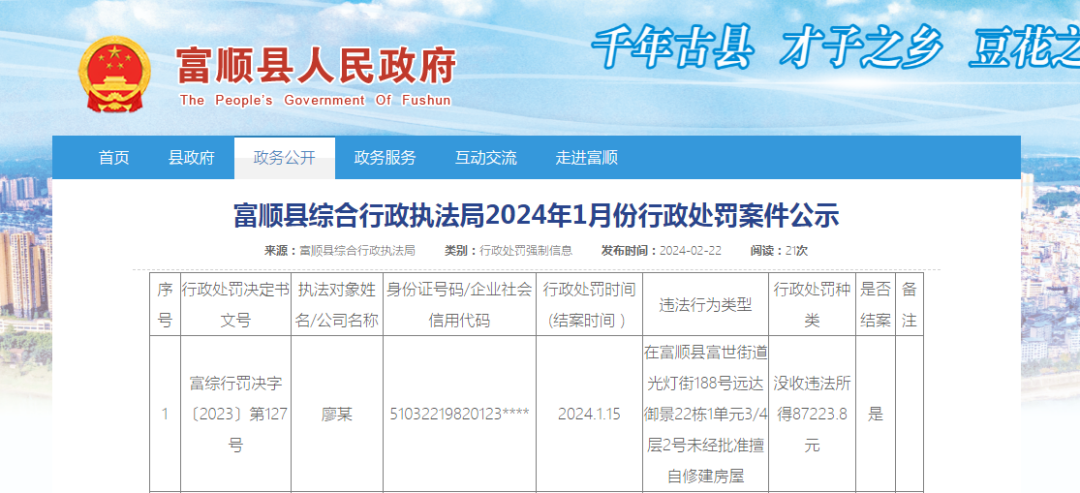The width and height of the screenshot is (1080, 493).
Task: Click the 是否结案 column header
Action: click(875, 305)
